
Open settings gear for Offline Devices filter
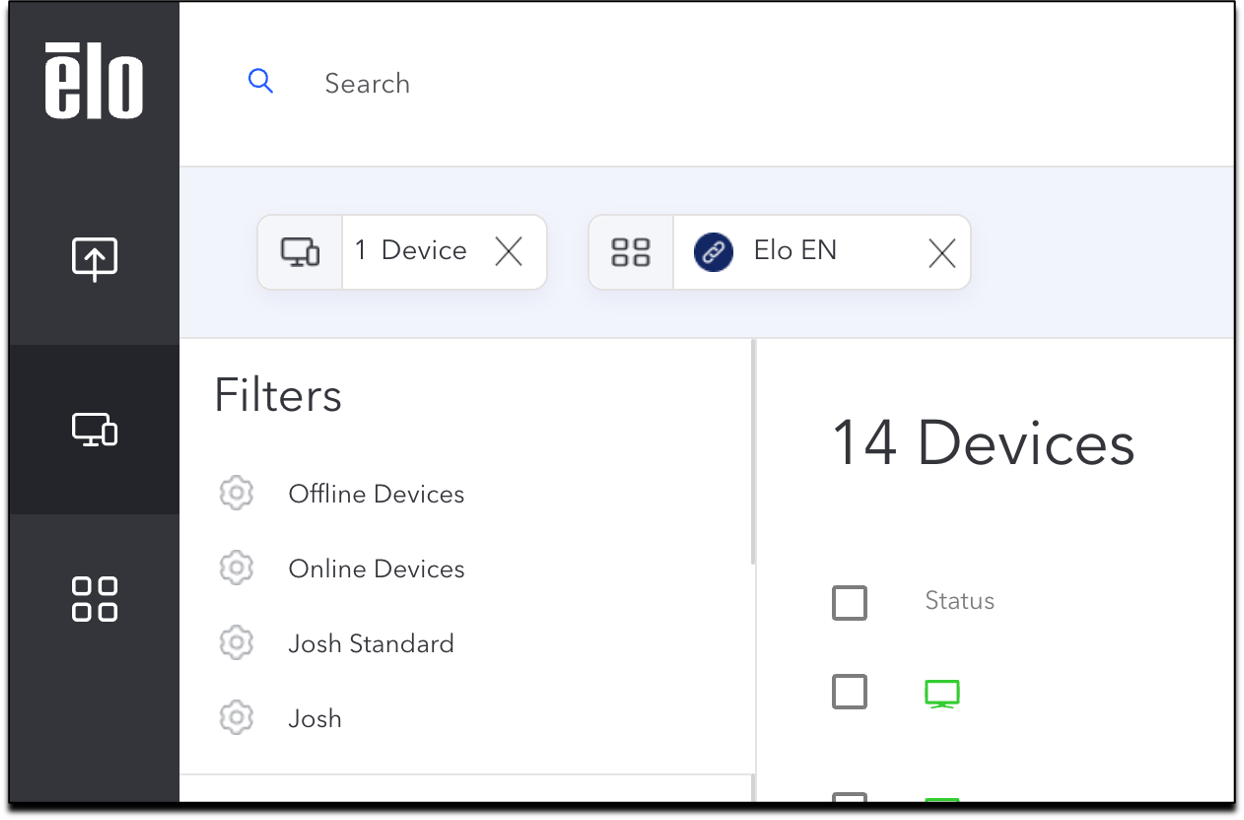[236, 493]
